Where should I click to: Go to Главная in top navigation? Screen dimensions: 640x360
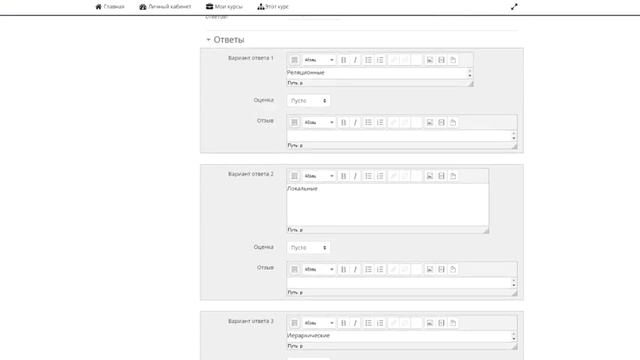110,7
